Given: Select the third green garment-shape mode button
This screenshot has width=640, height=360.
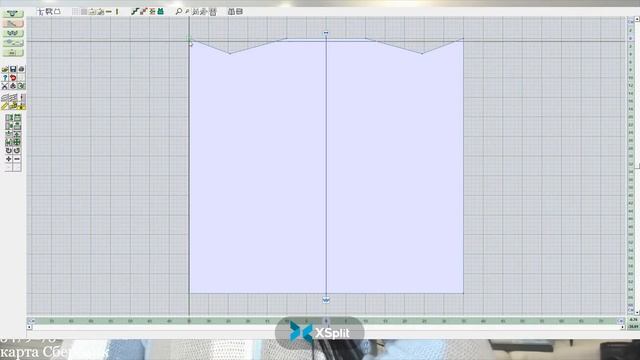Looking at the screenshot, I should 13,33.
